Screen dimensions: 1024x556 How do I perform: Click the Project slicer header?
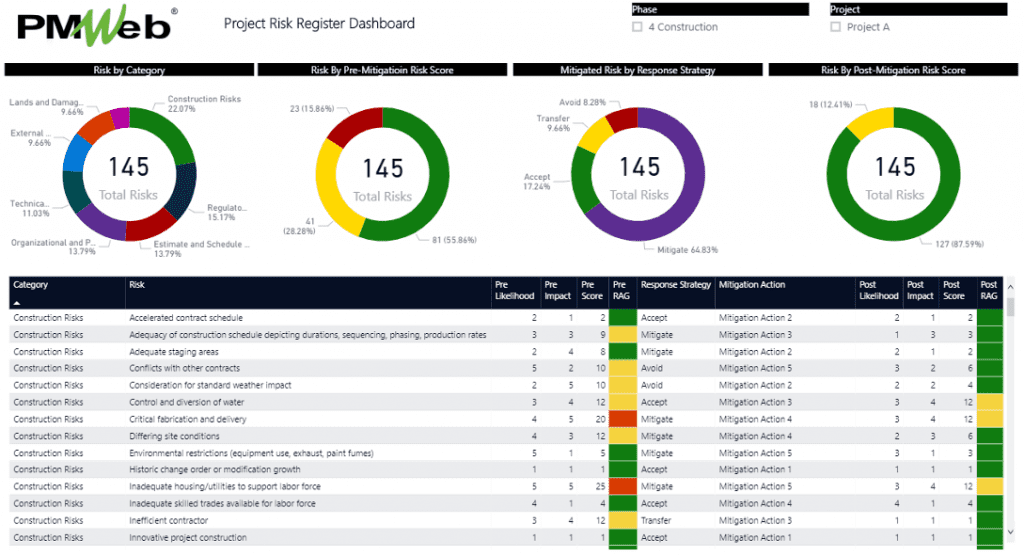click(918, 9)
